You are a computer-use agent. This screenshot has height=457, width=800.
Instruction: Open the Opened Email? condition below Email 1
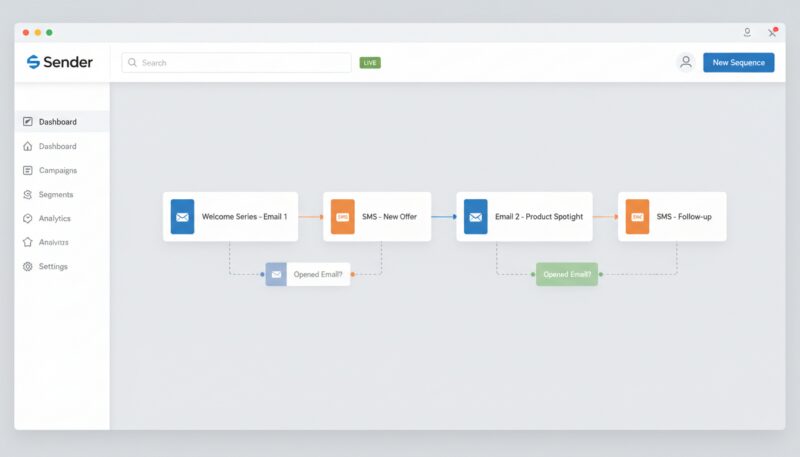point(308,274)
